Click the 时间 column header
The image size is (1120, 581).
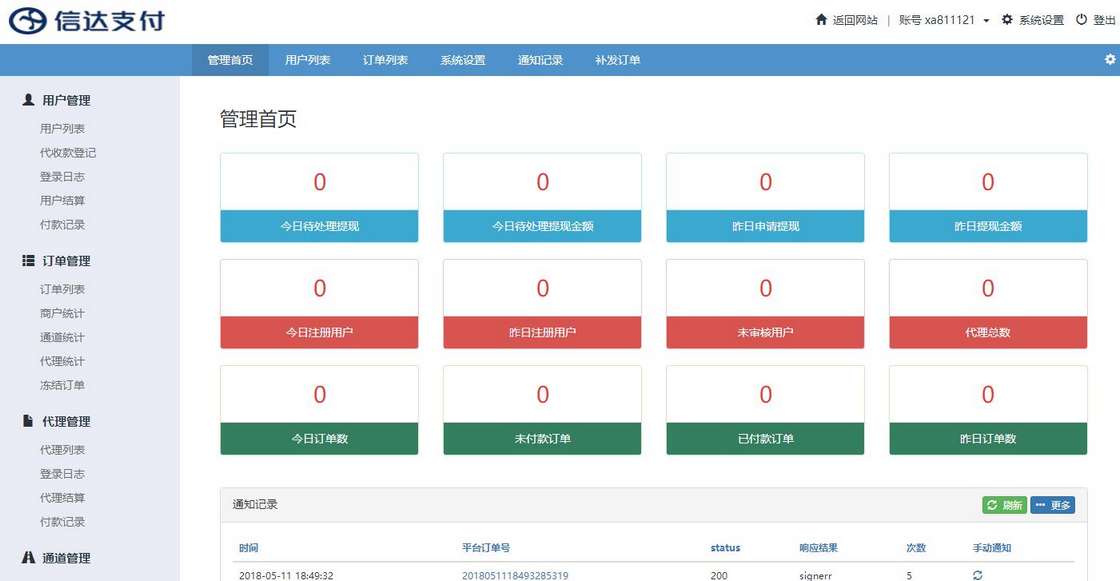tap(249, 548)
